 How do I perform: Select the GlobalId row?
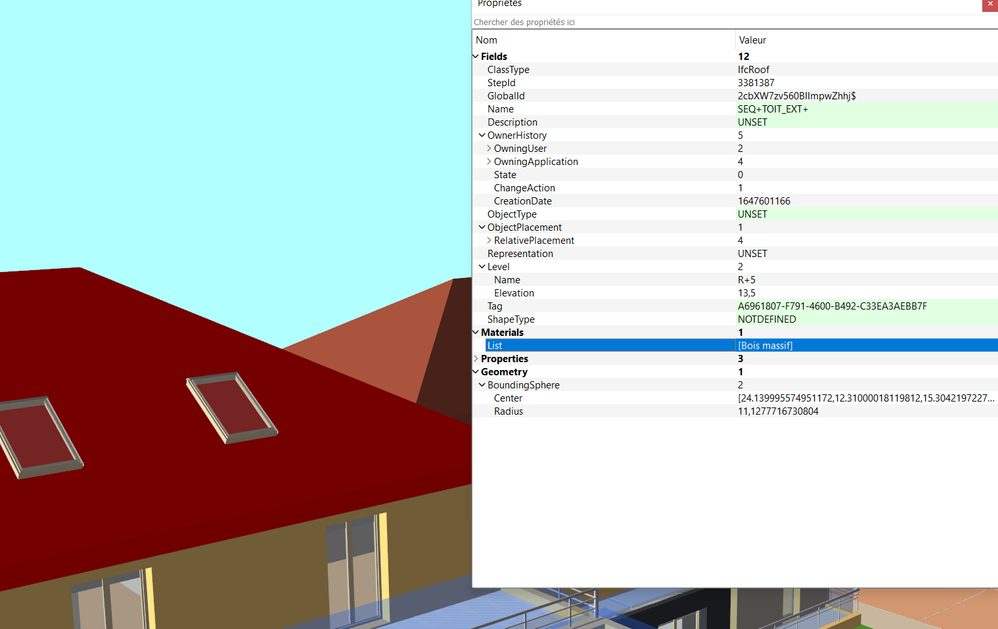[x=735, y=96]
